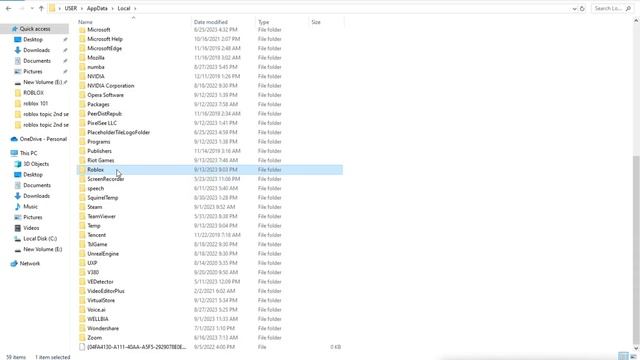Open pinned Documents under Quick access
The height and width of the screenshot is (360, 640).
click(x=37, y=61)
